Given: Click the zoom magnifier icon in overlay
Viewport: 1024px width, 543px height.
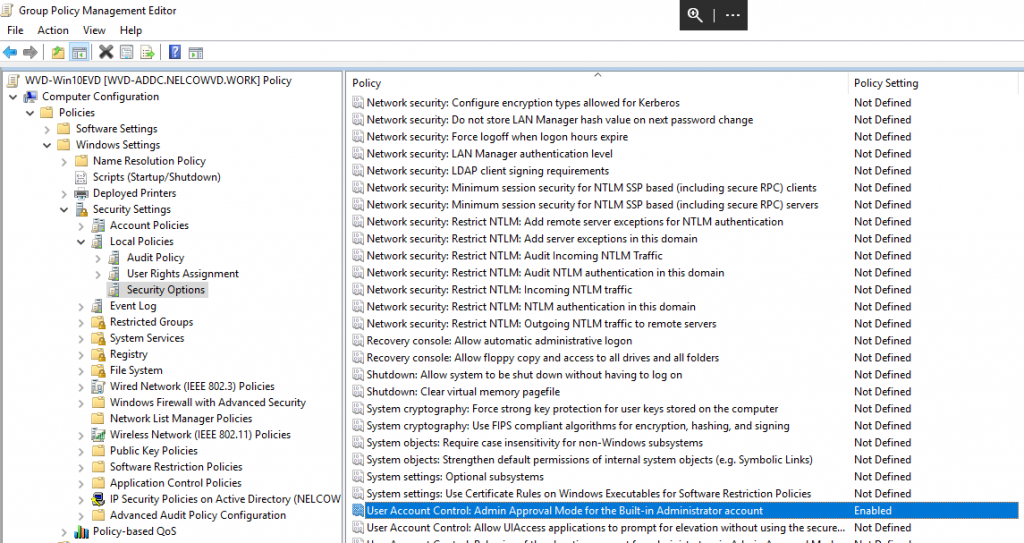Looking at the screenshot, I should pos(695,15).
